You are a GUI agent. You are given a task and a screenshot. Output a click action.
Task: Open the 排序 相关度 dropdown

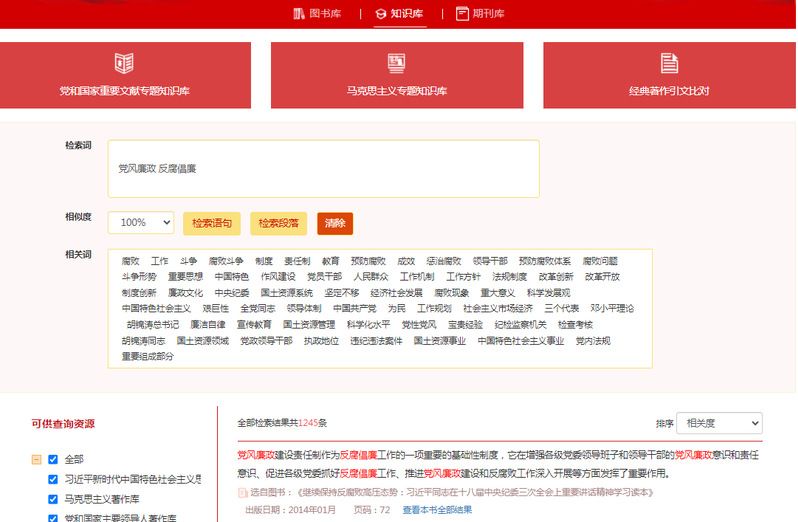tap(718, 424)
